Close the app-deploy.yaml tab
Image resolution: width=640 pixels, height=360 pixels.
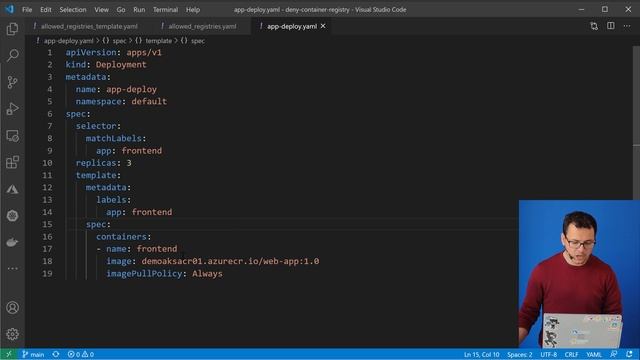[x=323, y=26]
